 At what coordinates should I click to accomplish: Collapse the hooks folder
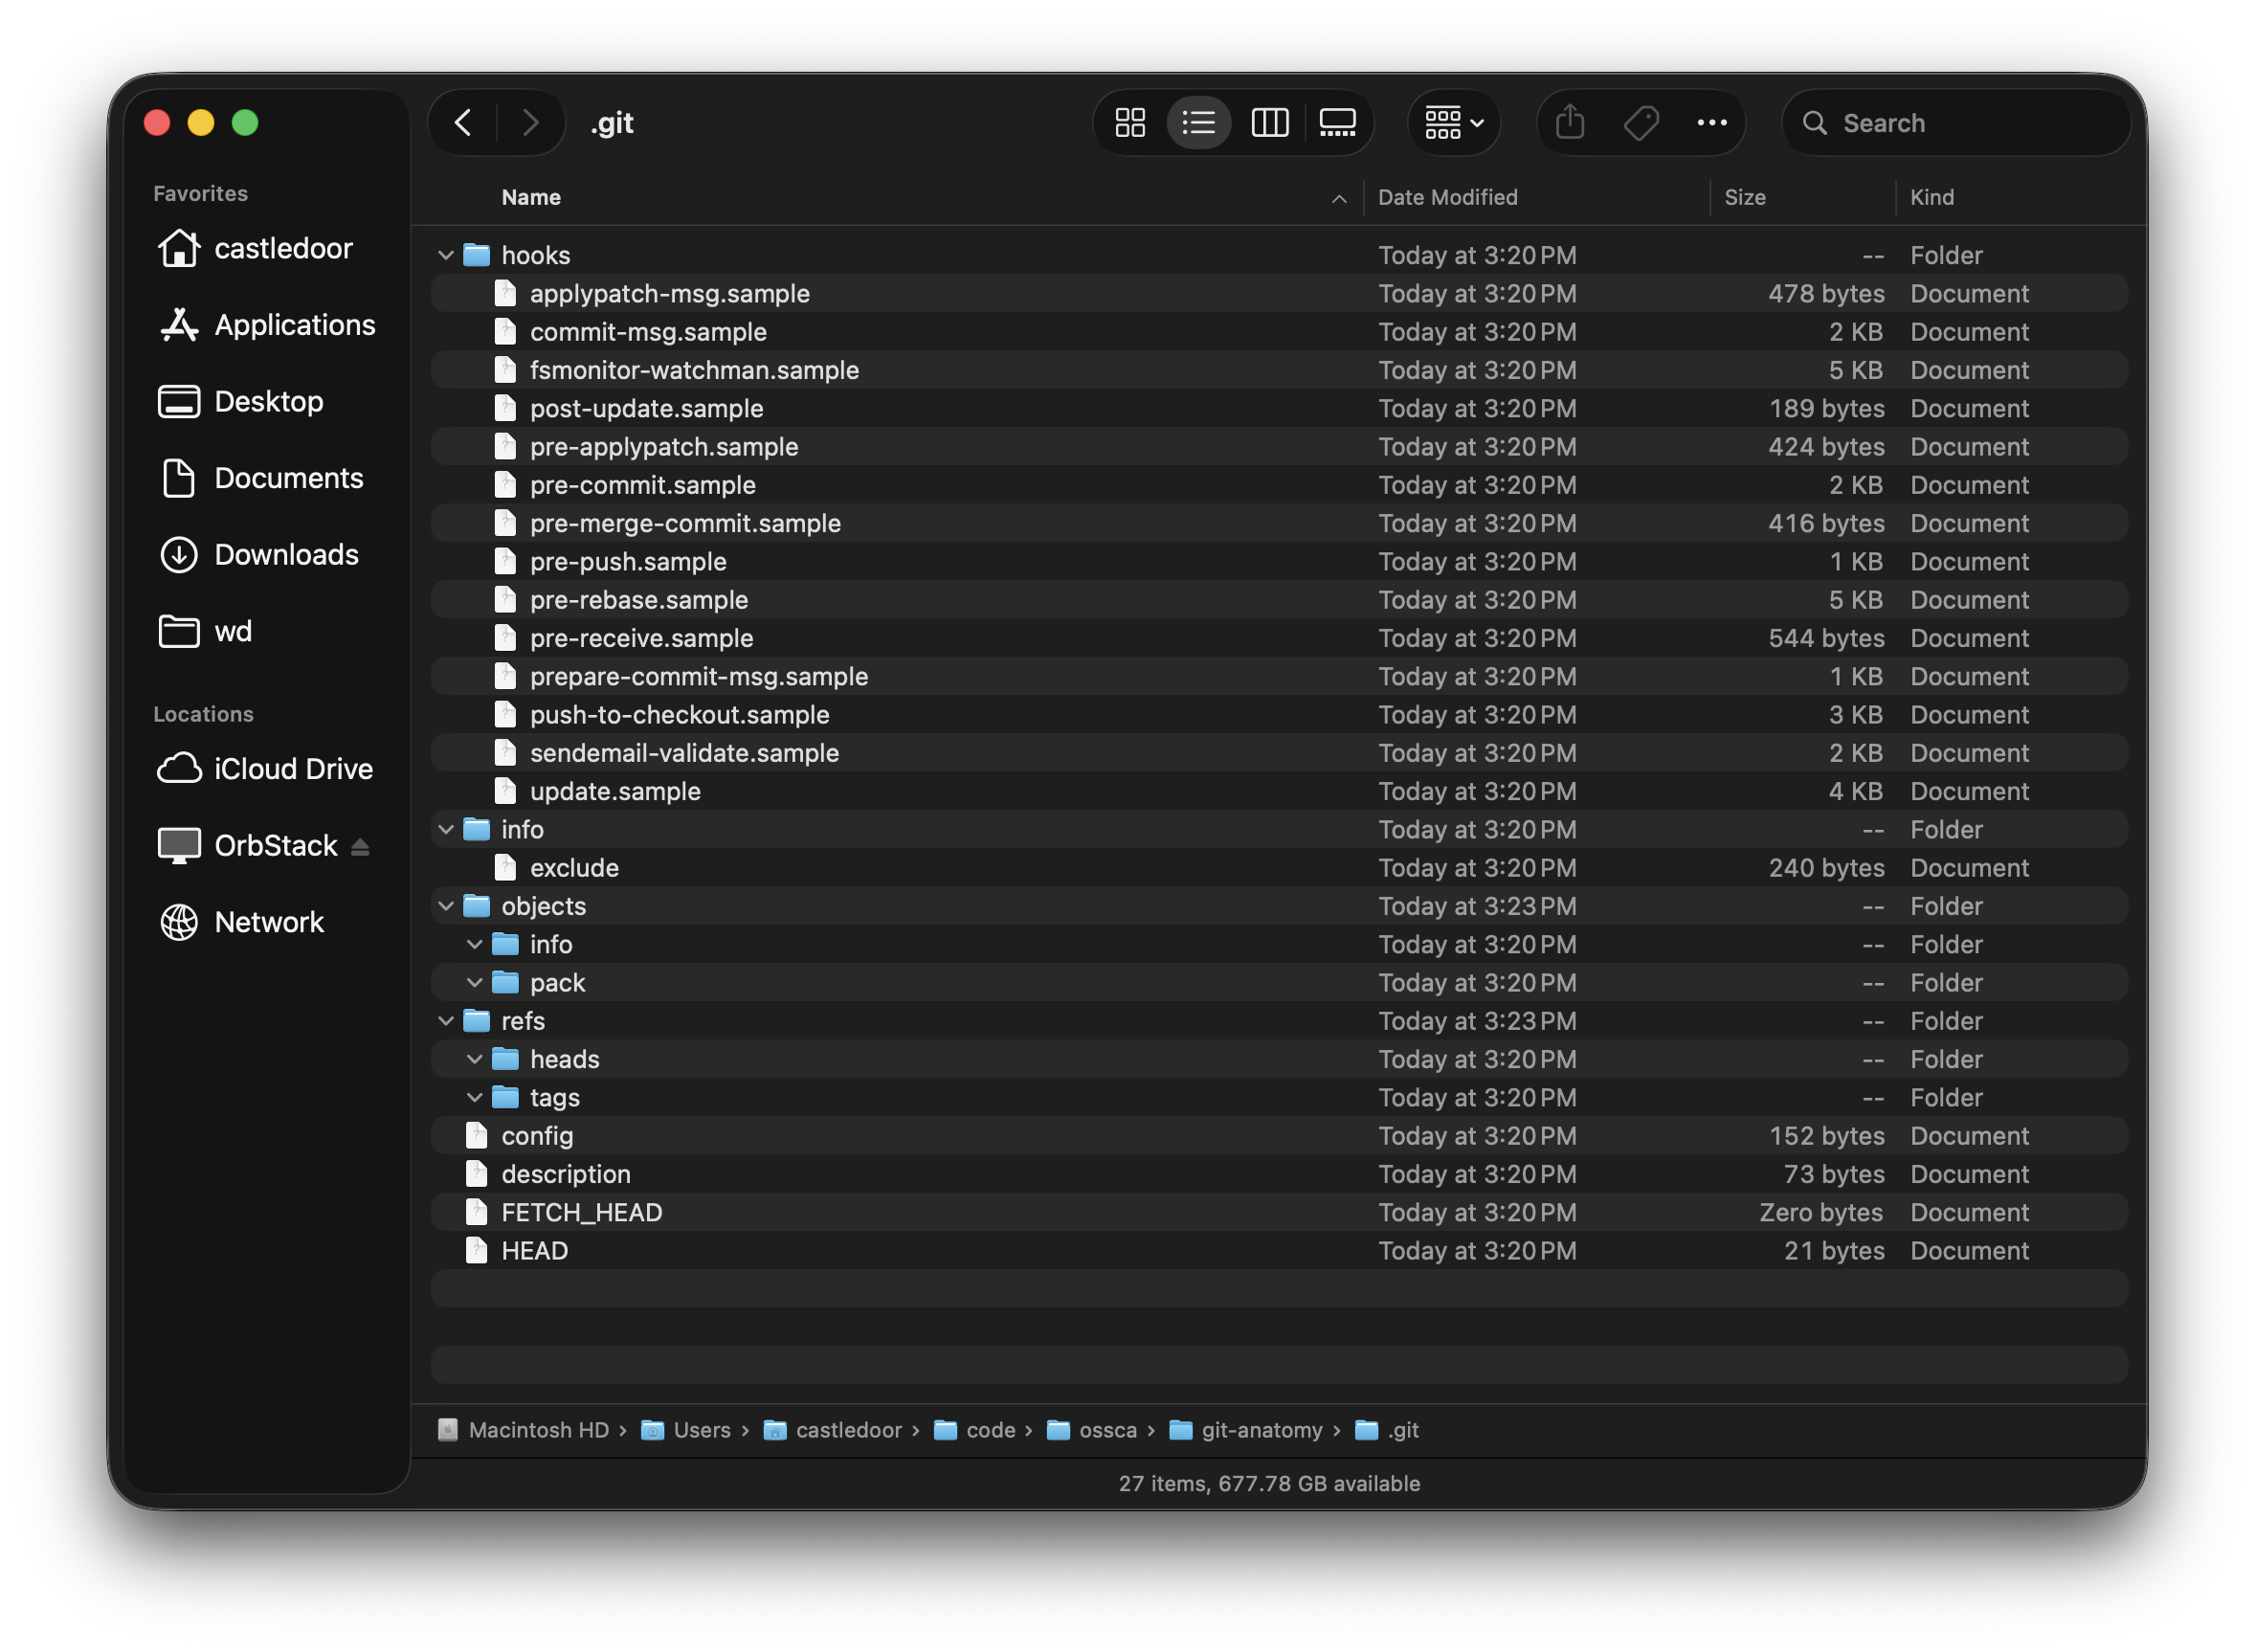[446, 256]
